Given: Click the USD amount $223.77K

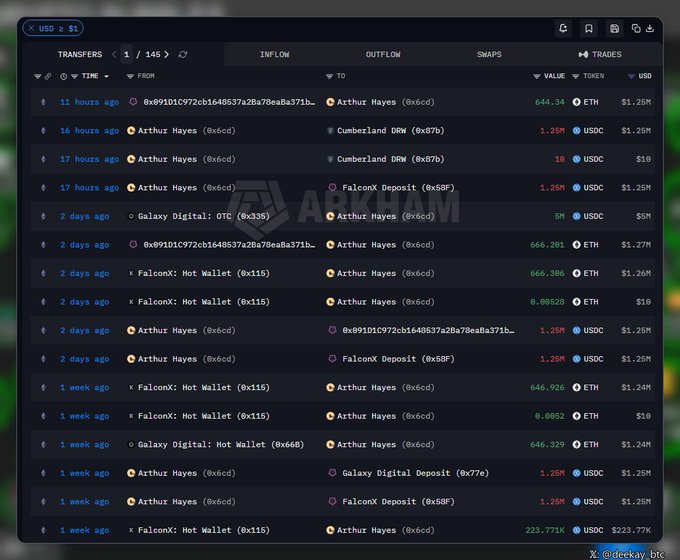Looking at the screenshot, I should coord(631,530).
